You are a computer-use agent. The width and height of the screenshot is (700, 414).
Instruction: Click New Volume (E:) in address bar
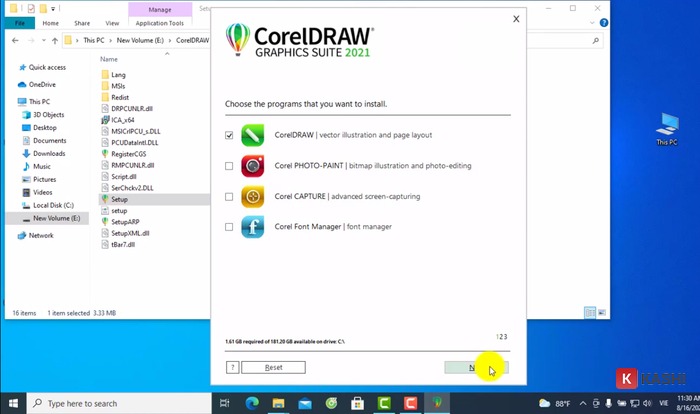point(140,40)
